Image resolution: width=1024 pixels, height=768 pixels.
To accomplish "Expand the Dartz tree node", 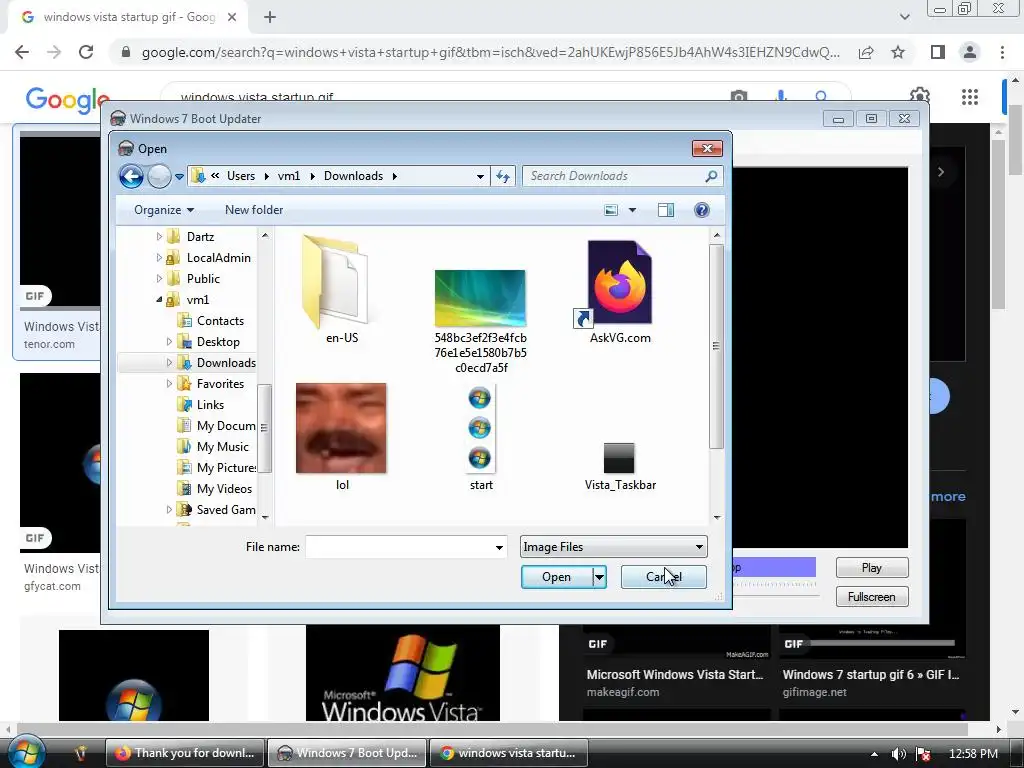I will 159,236.
